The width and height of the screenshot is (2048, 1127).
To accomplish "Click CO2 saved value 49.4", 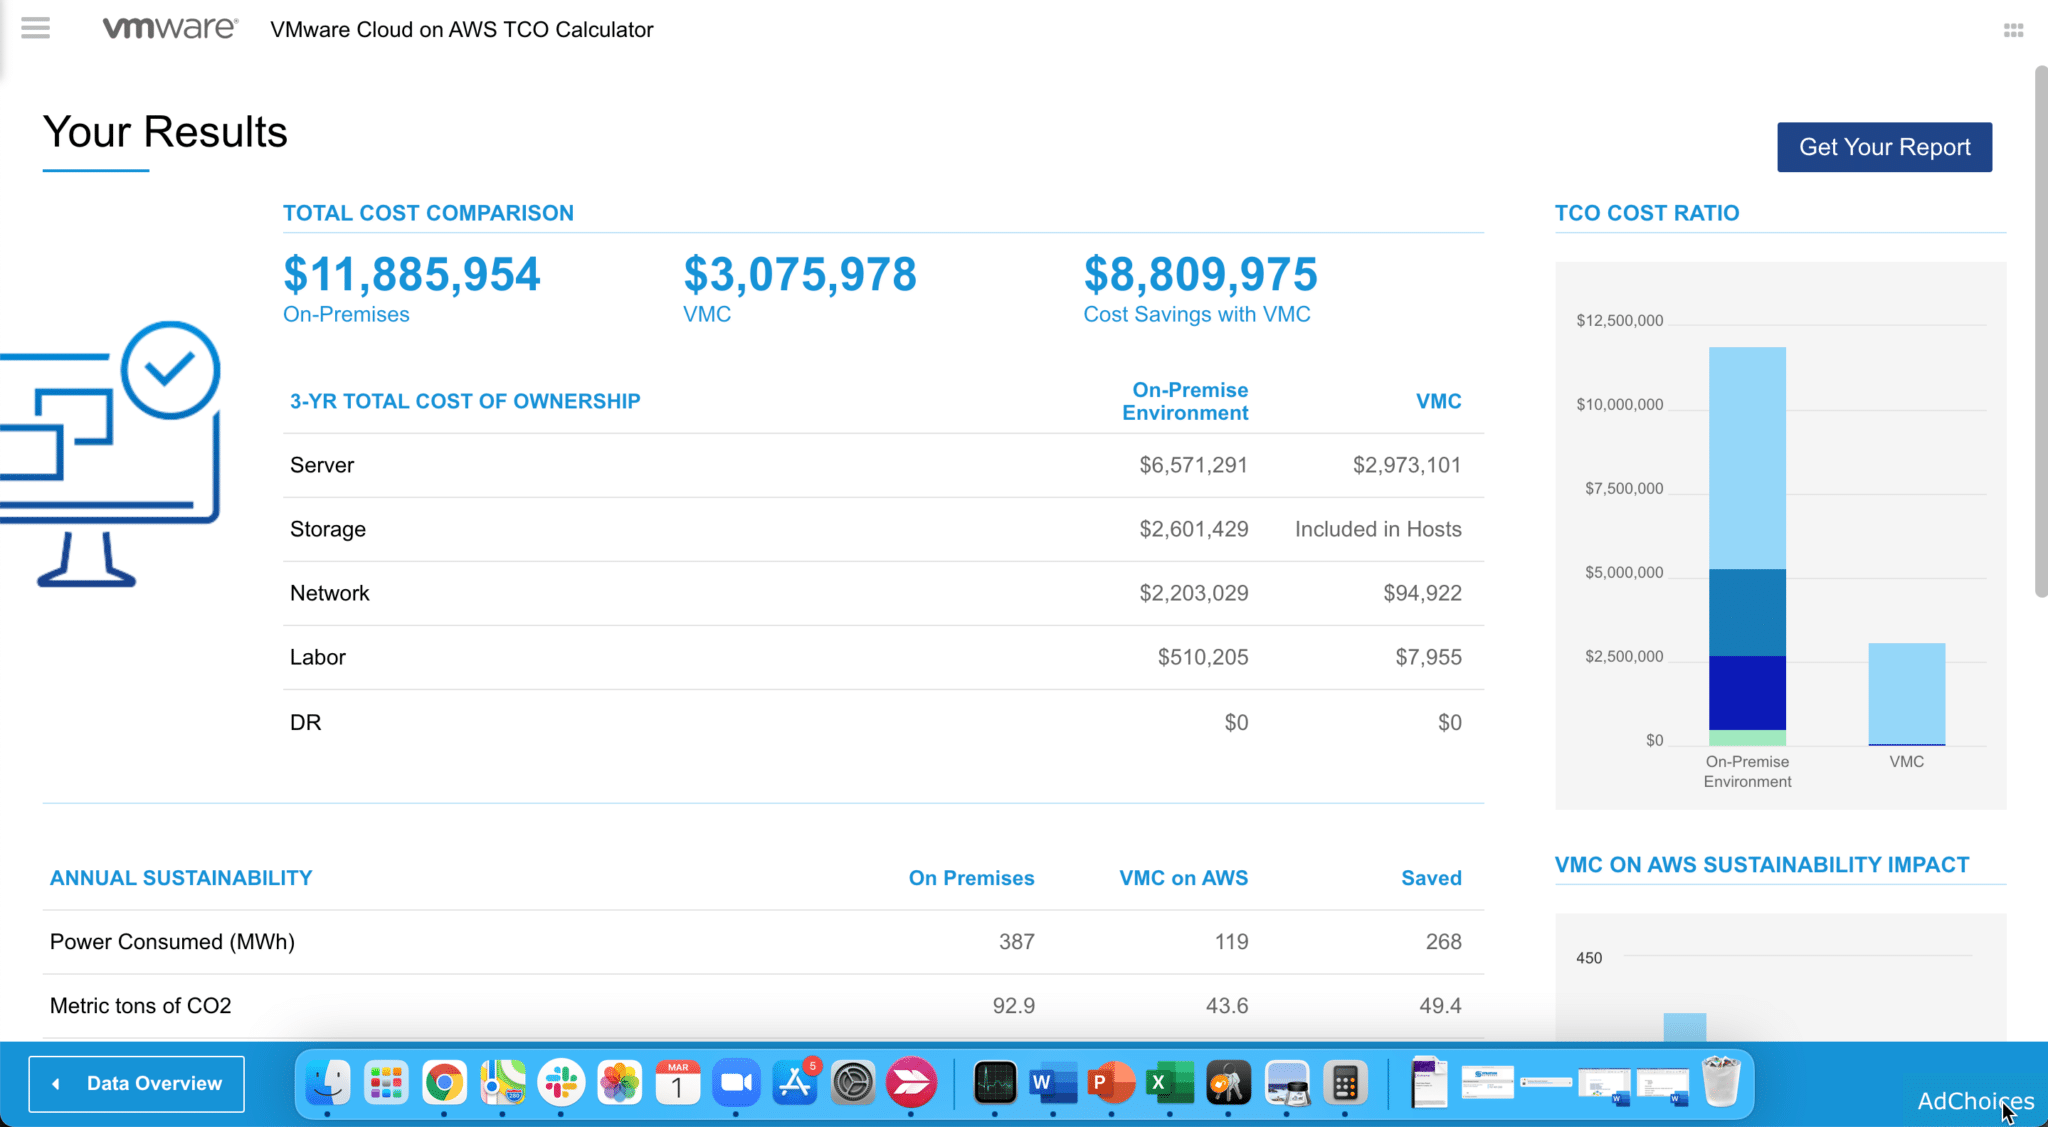I will pos(1440,1006).
